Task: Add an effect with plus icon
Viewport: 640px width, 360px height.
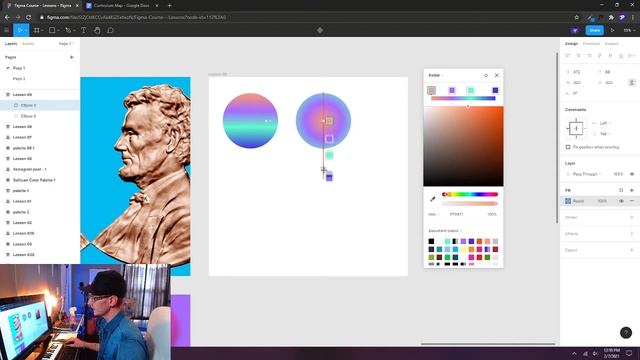Action: click(632, 233)
